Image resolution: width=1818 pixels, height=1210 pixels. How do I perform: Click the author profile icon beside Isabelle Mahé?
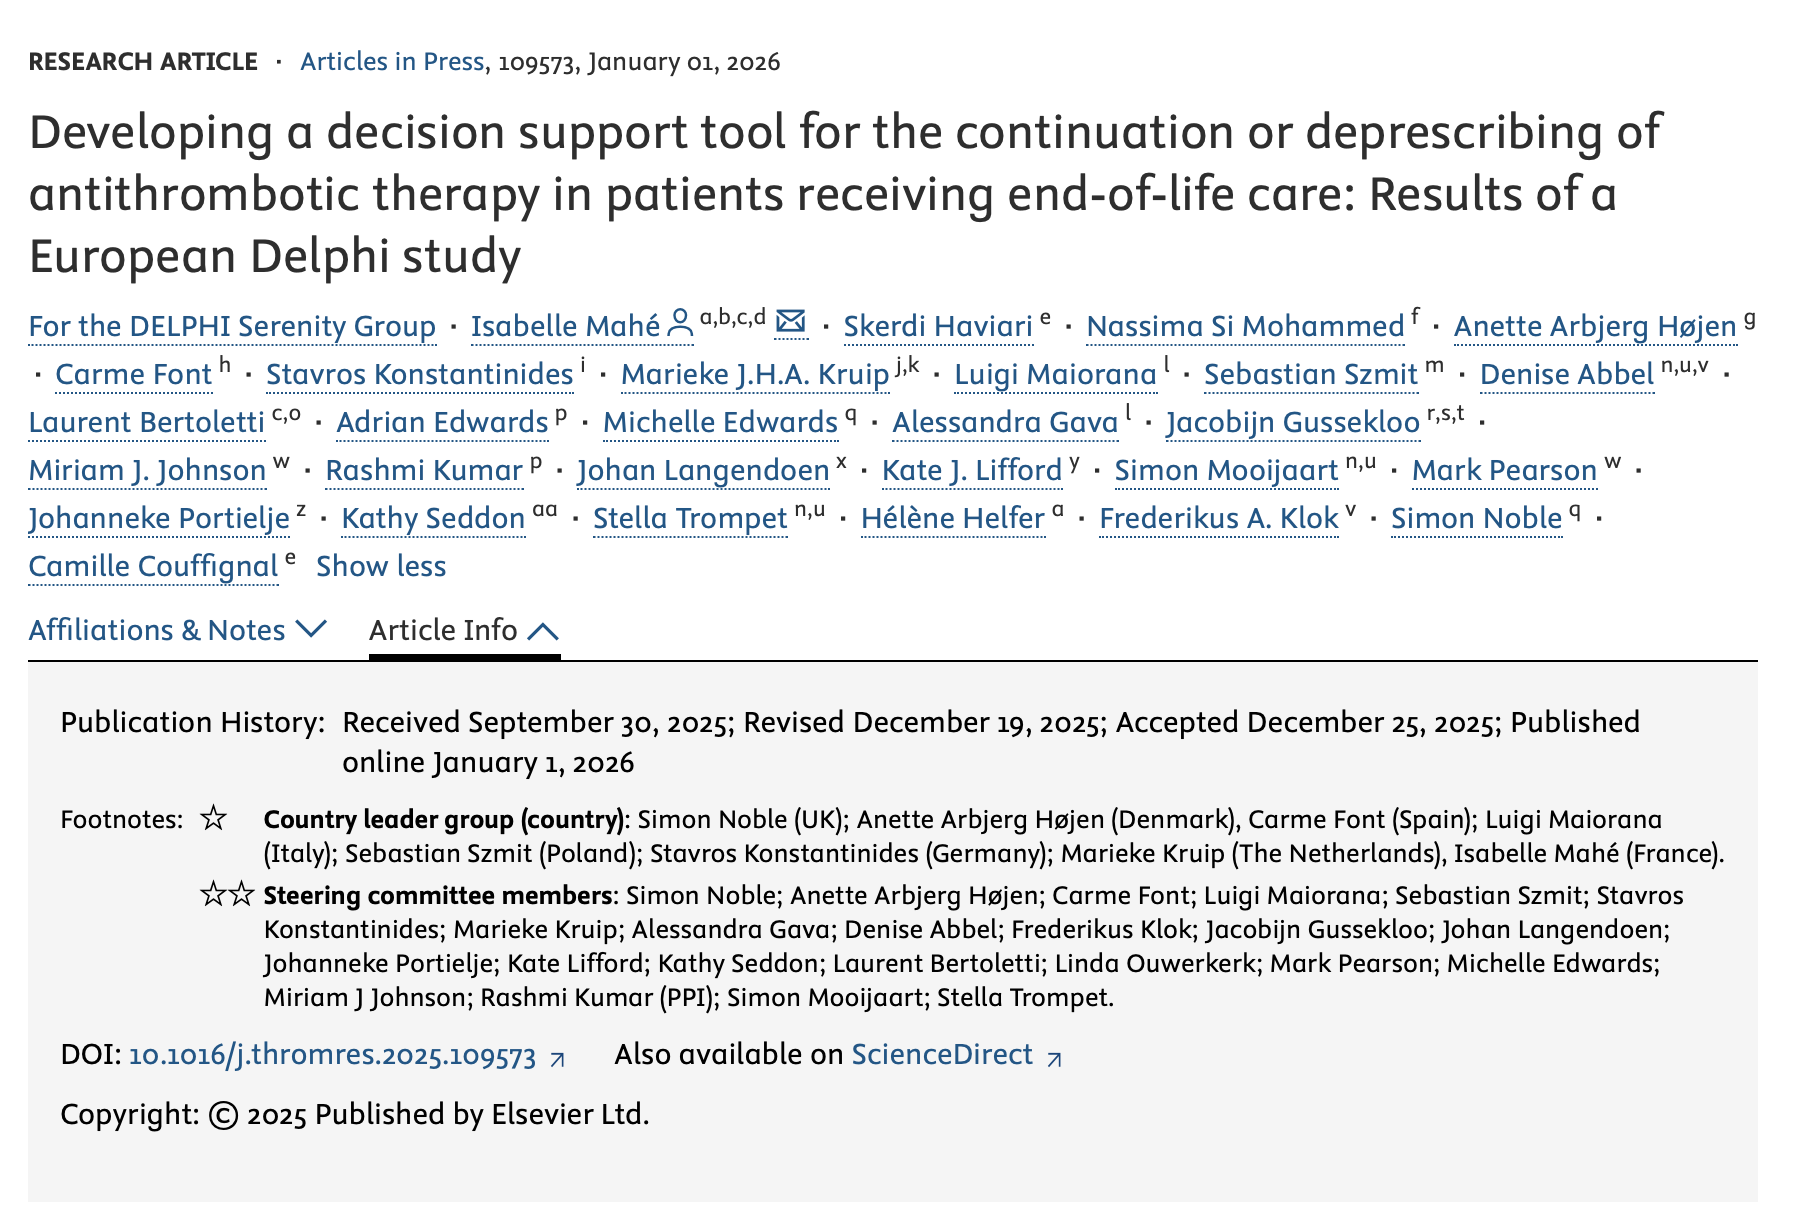(x=680, y=324)
